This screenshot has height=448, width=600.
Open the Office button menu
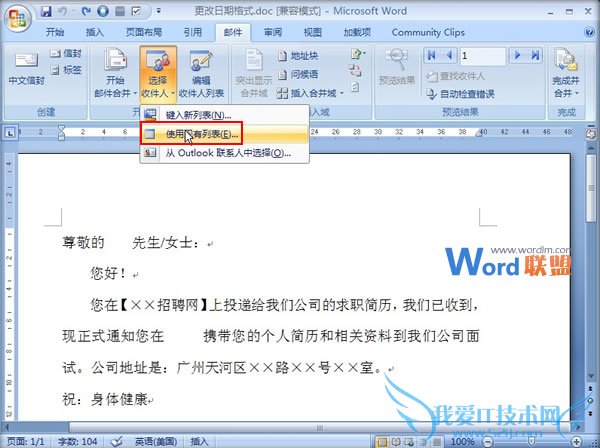(18, 17)
